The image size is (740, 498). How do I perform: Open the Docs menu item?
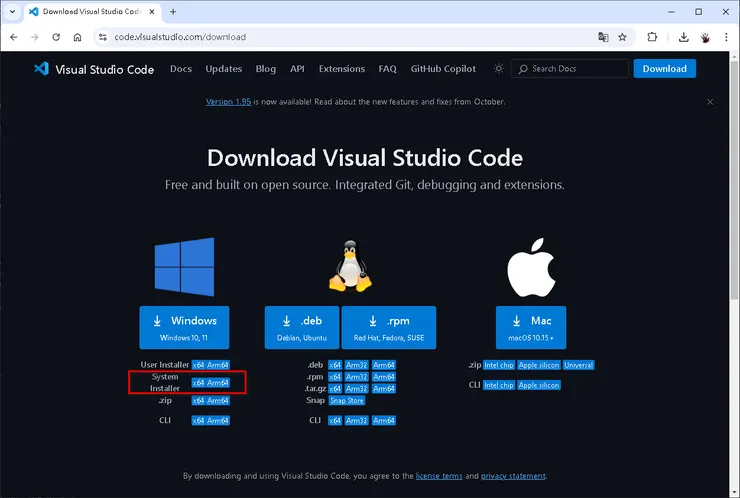[181, 69]
